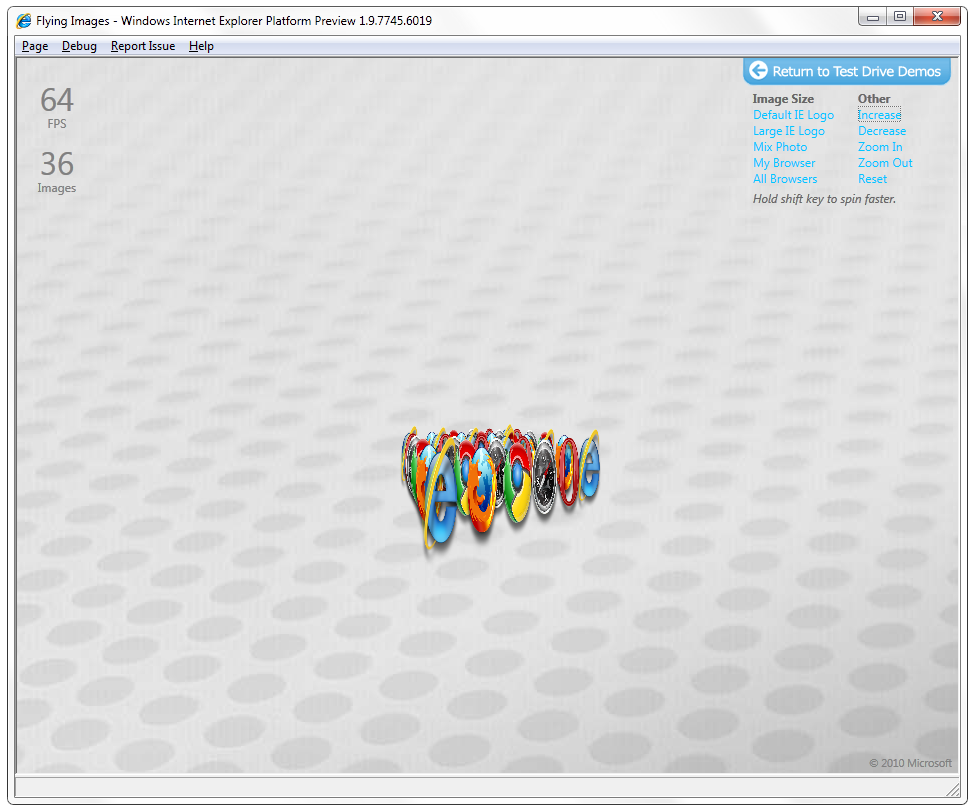Click the Internet Explorer title bar icon
This screenshot has width=971, height=811.
[x=24, y=20]
